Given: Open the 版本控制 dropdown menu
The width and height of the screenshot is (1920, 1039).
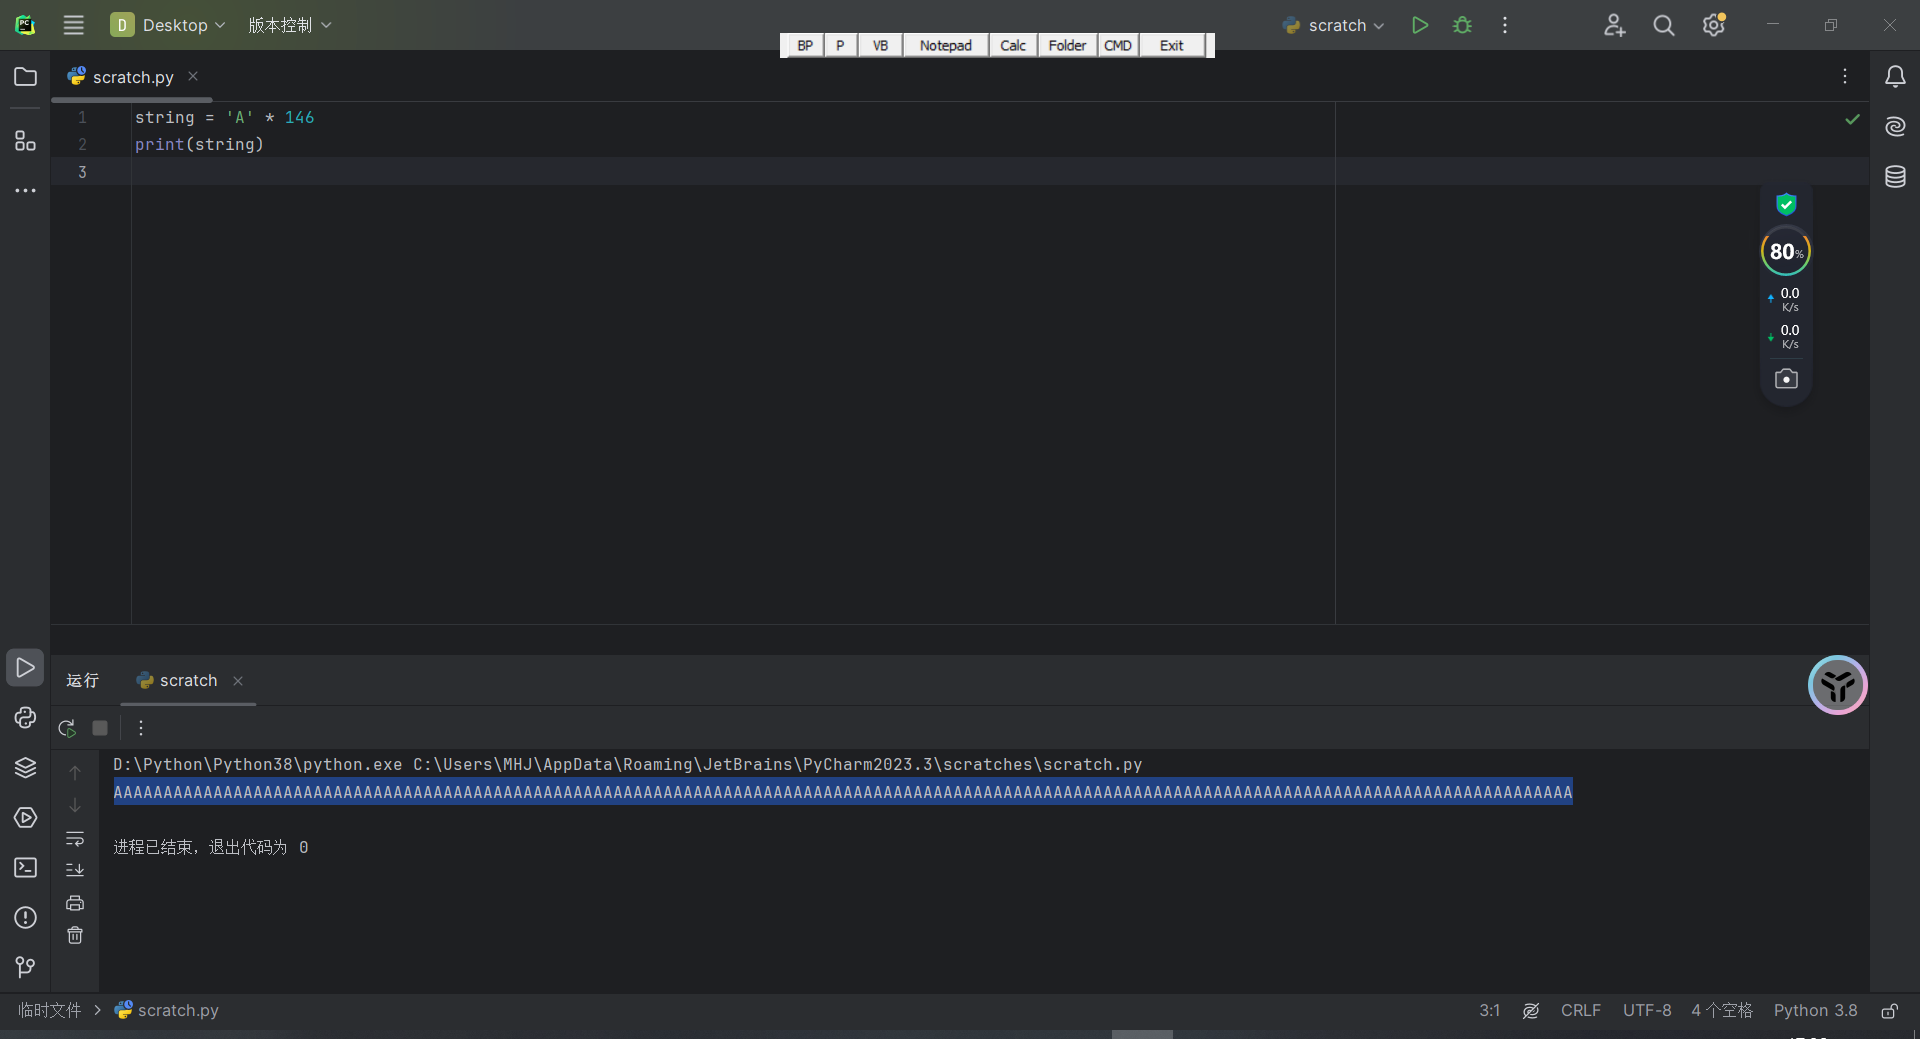Looking at the screenshot, I should tap(289, 25).
